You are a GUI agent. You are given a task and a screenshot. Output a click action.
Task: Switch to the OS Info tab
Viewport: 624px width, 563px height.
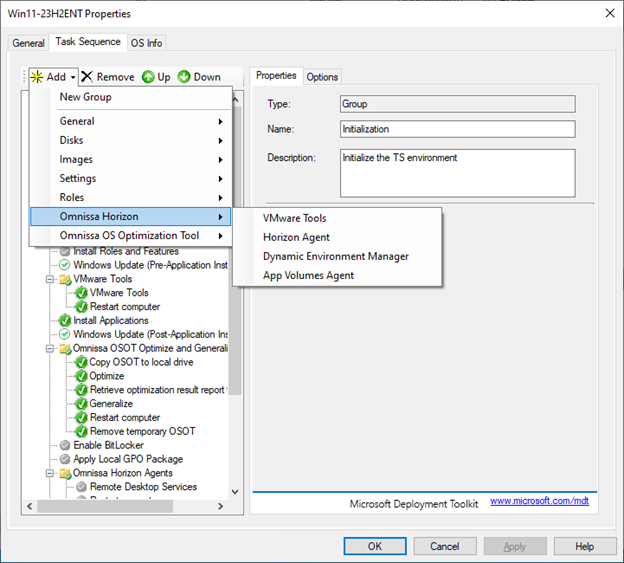[146, 43]
